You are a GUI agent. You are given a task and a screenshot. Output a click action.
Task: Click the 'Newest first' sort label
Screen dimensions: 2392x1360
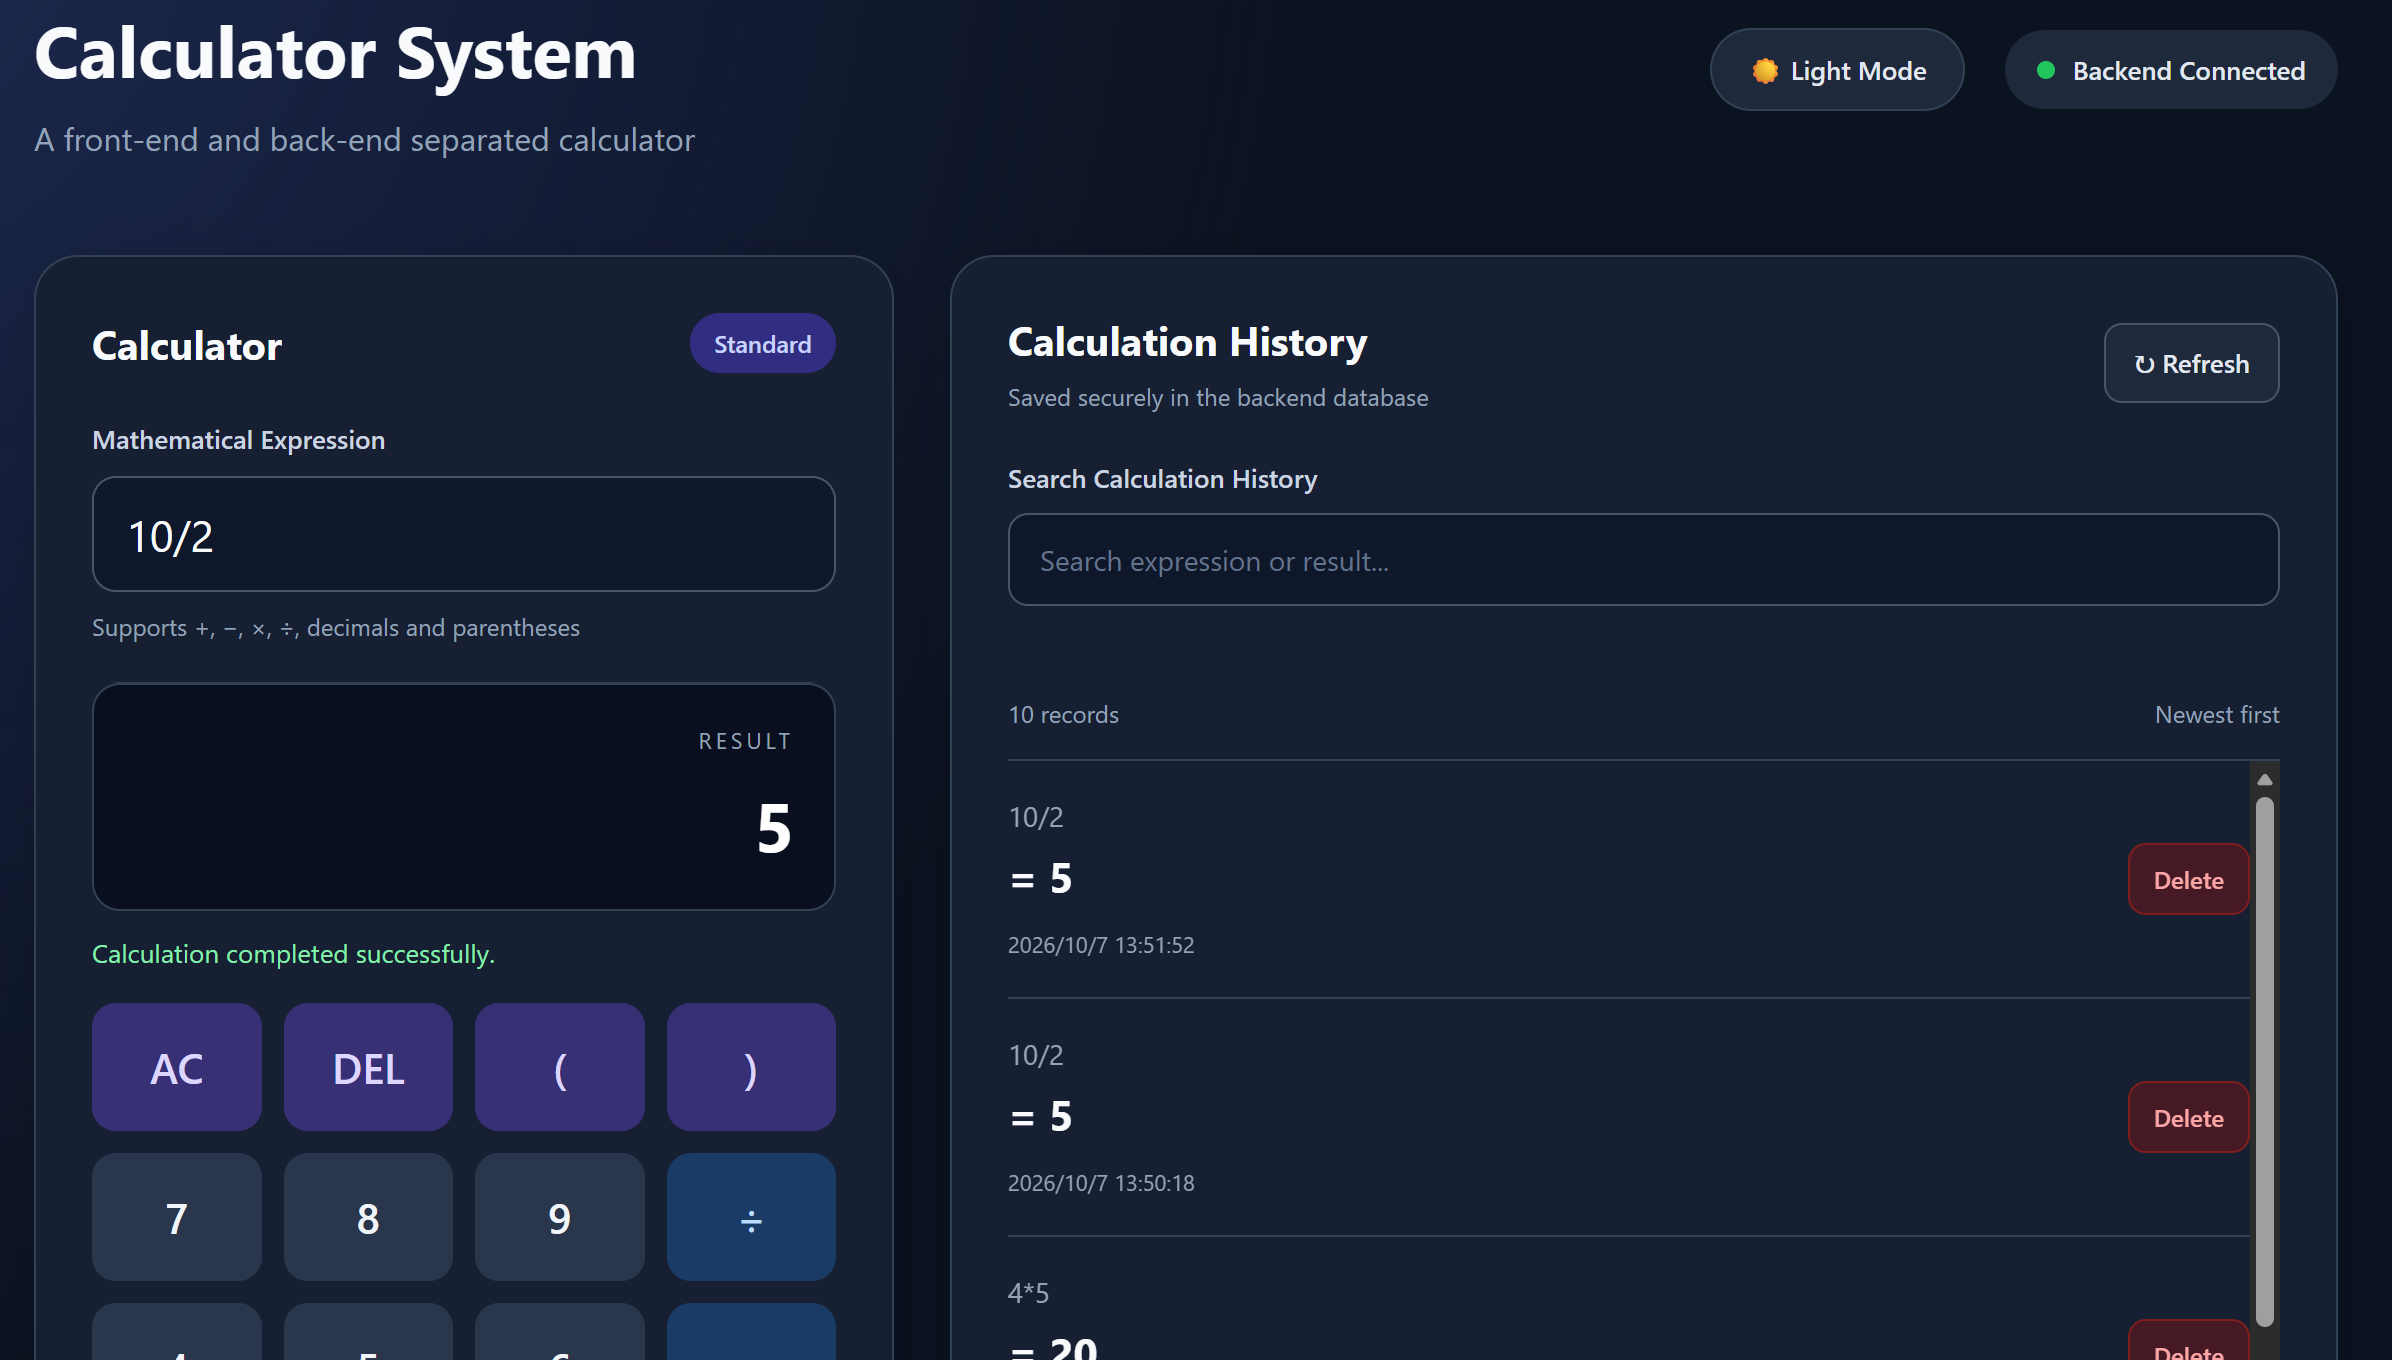(2217, 714)
